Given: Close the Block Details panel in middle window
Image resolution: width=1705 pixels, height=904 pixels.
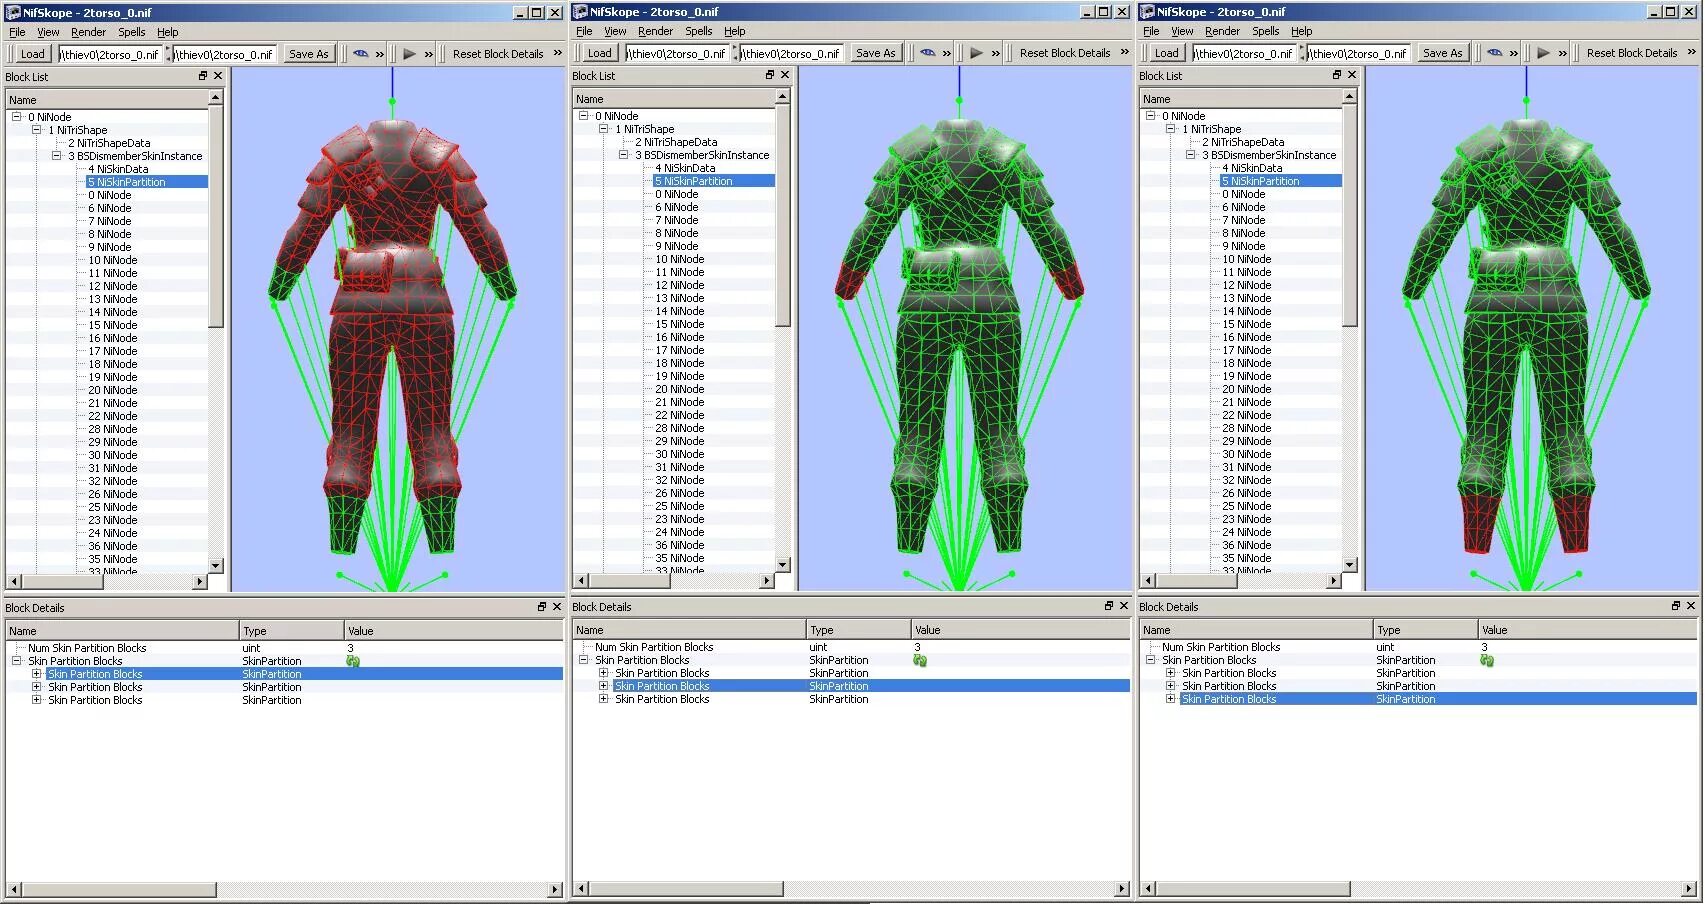Looking at the screenshot, I should (x=1124, y=606).
